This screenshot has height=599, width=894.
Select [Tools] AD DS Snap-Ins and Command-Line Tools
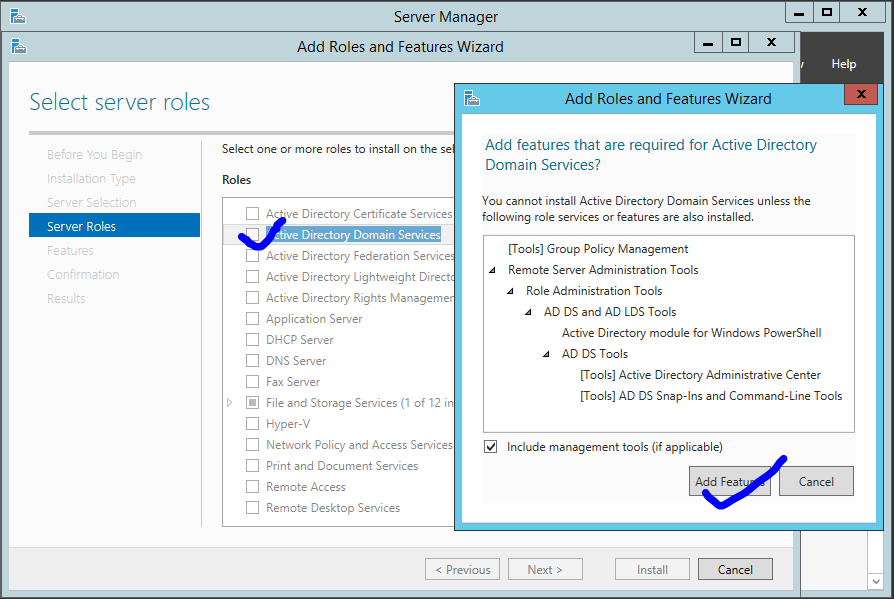[x=711, y=396]
